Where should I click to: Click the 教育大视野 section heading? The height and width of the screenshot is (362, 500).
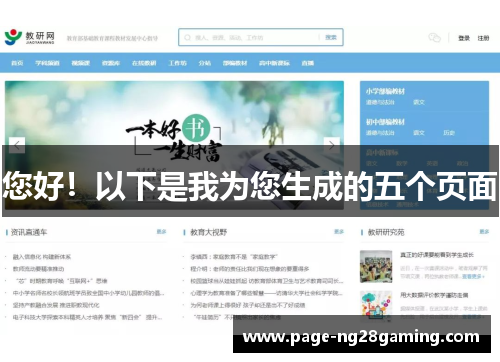209,232
